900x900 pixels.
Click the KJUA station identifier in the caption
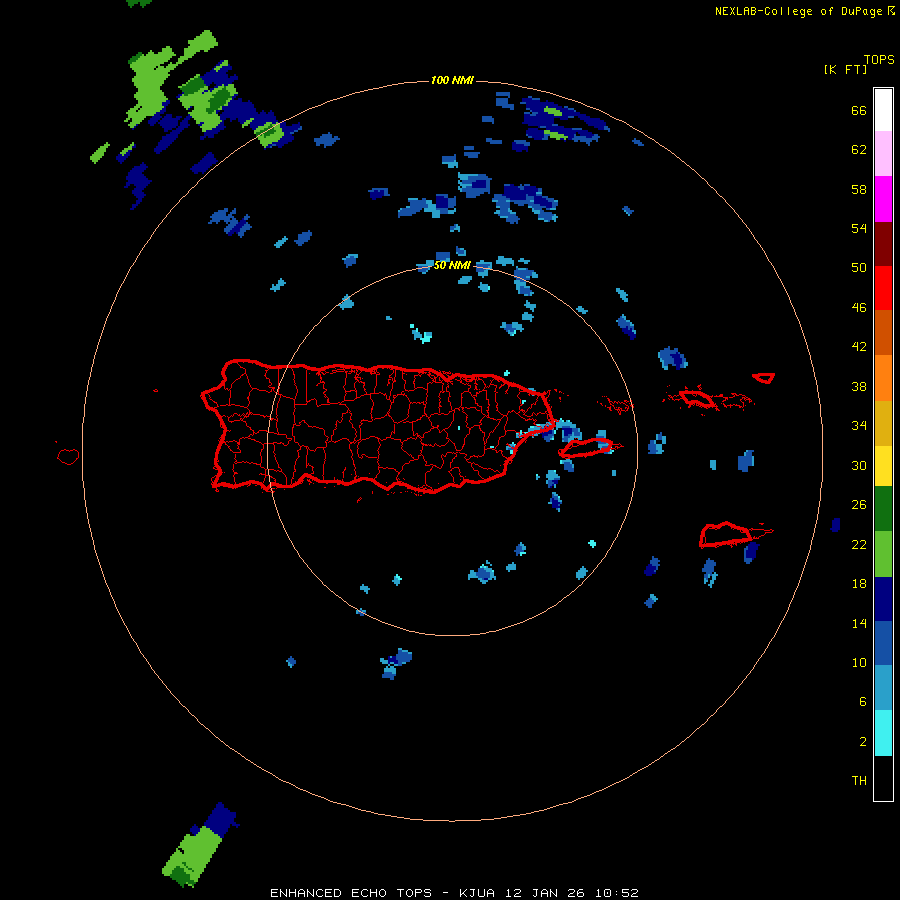477,893
